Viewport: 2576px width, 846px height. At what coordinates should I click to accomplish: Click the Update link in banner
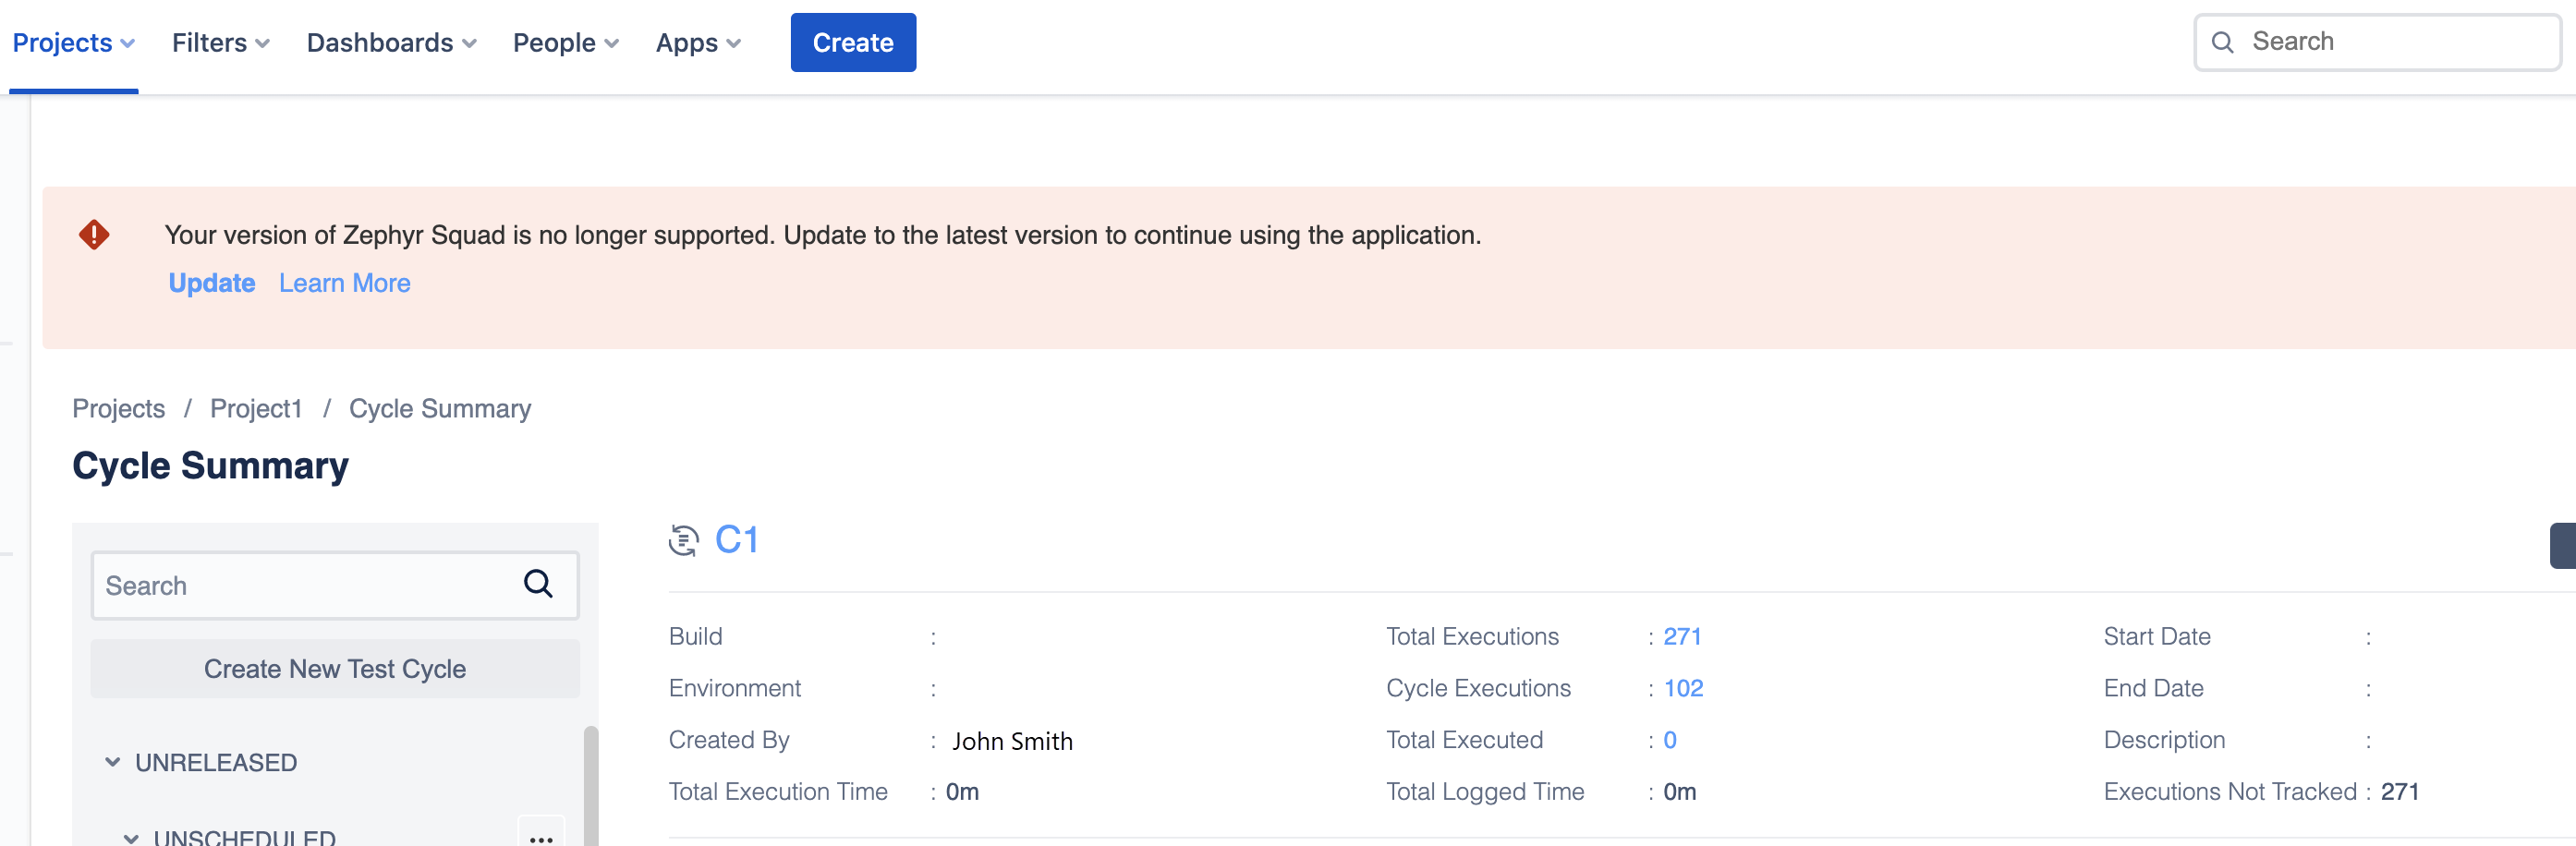tap(211, 283)
